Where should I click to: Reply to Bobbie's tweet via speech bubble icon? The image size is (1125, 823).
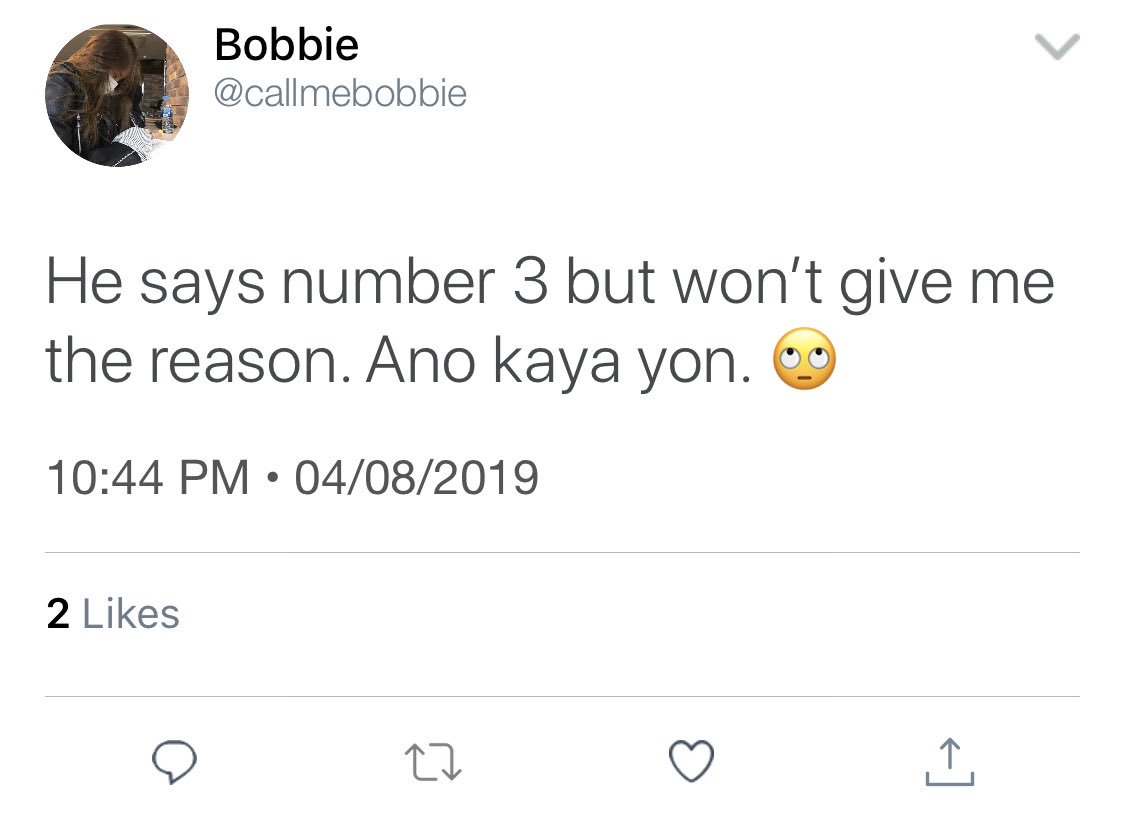point(174,761)
